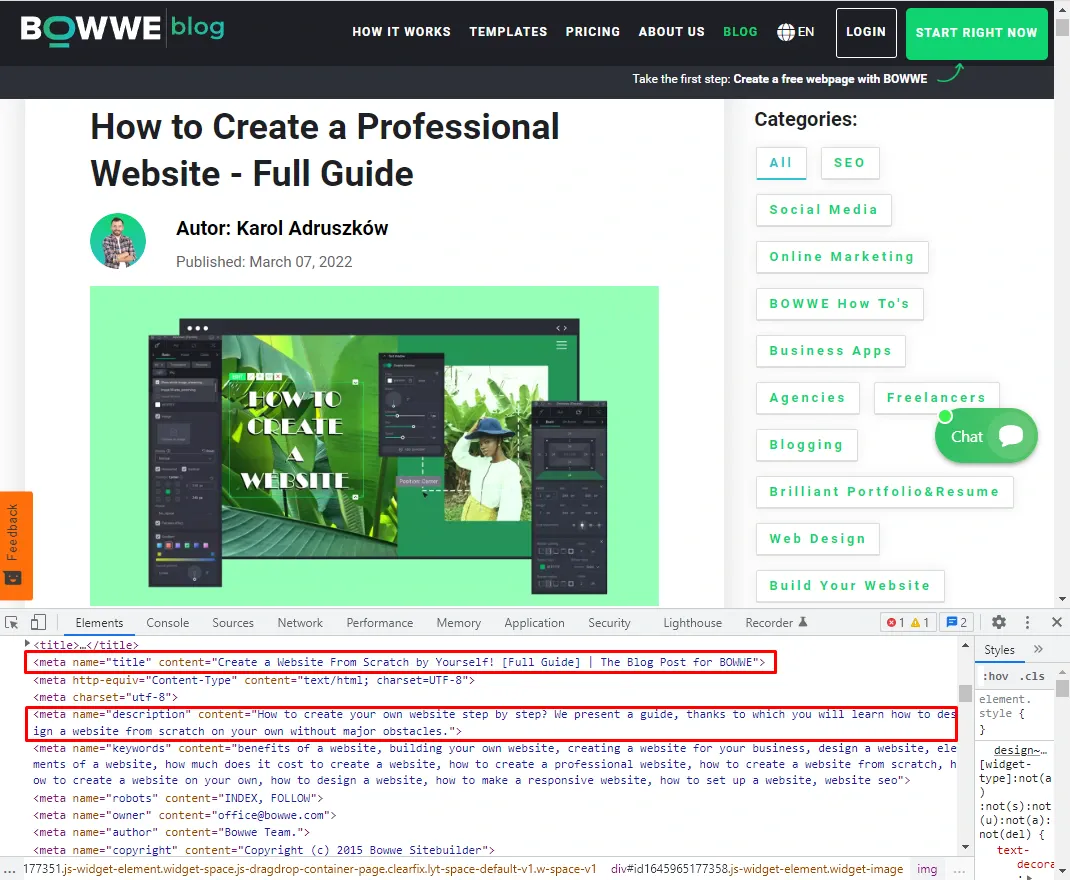Select the meta name="title" line

point(400,662)
